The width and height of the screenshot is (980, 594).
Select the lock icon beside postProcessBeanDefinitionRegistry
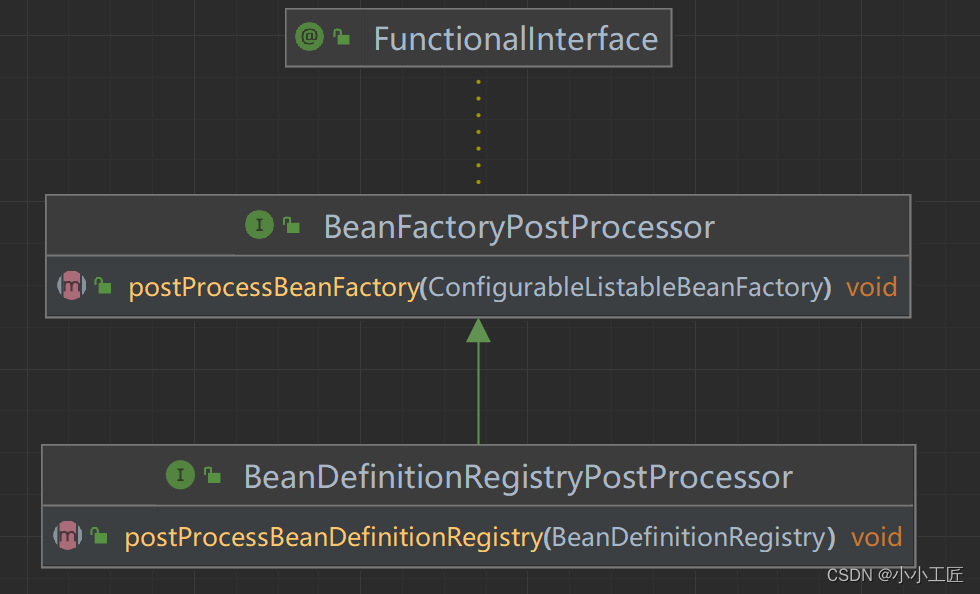point(97,536)
